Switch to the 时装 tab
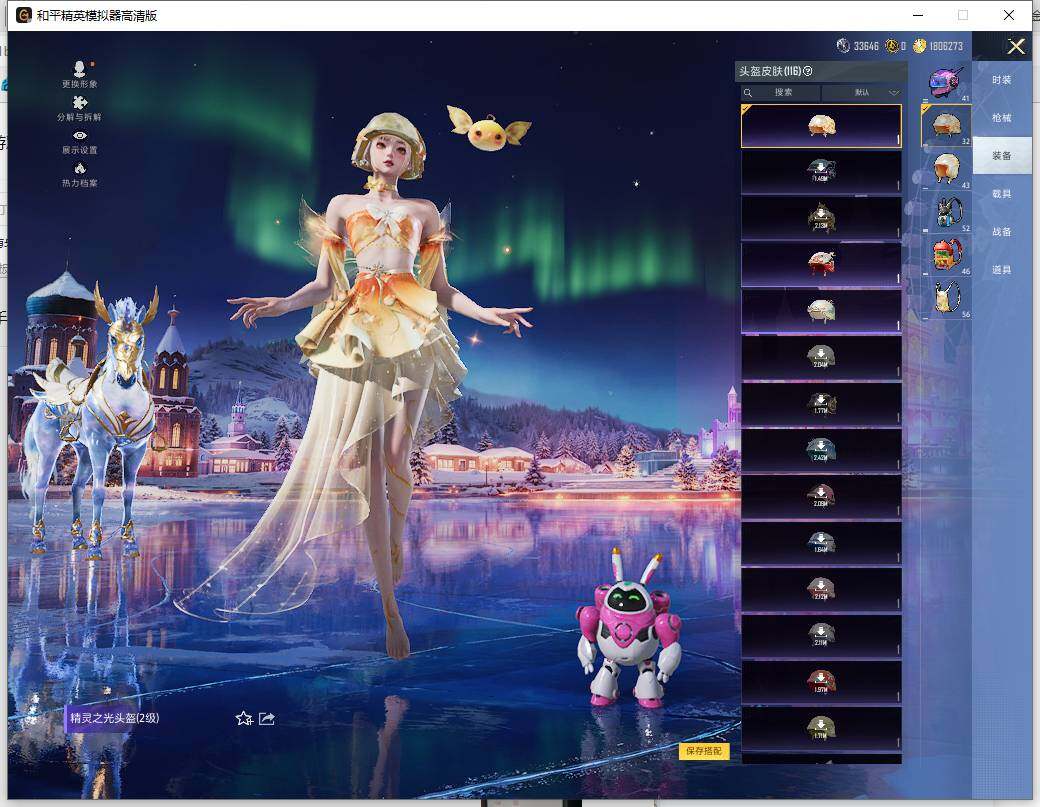1040x807 pixels. [1002, 80]
